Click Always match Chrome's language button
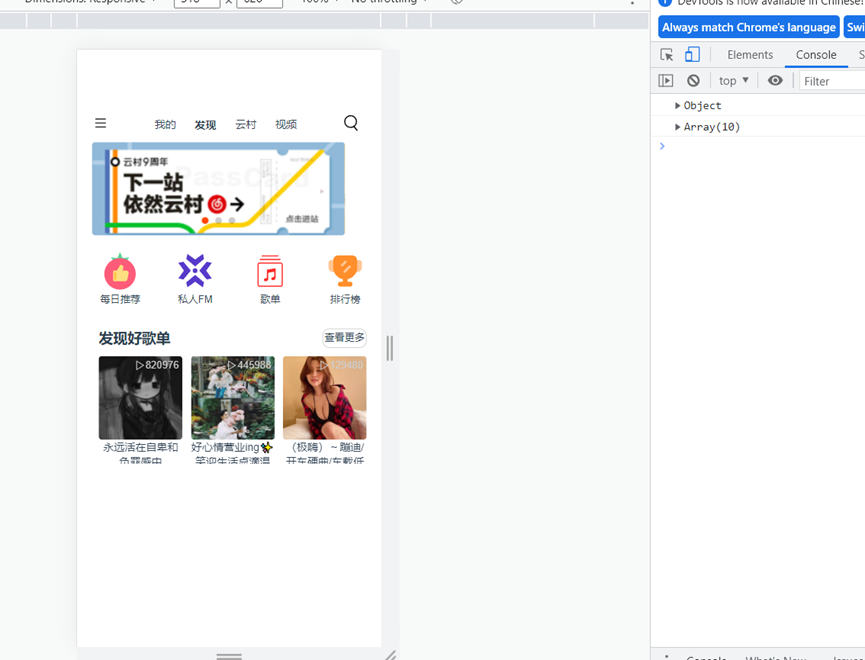 click(x=749, y=27)
